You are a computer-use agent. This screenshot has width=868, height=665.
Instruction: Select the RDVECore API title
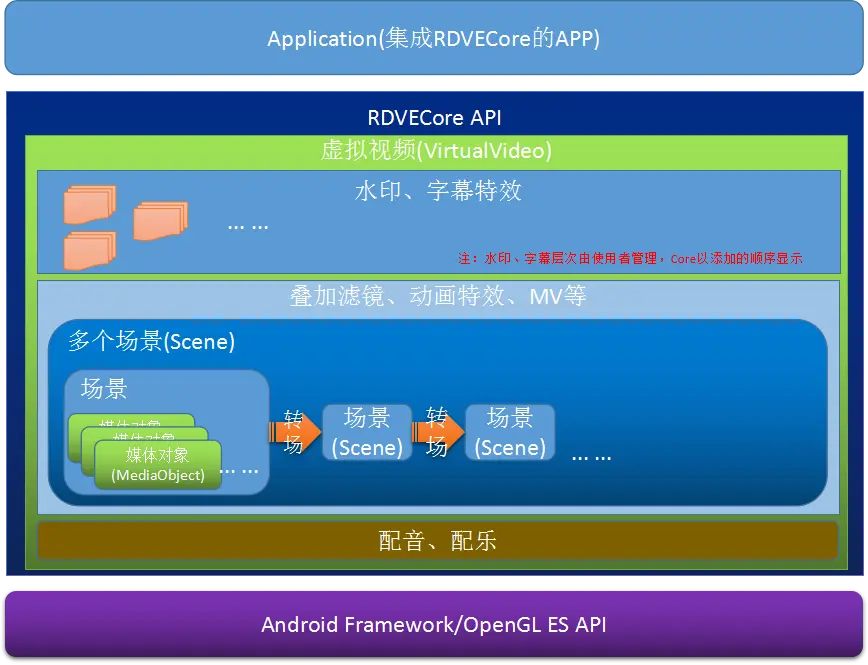(x=434, y=117)
